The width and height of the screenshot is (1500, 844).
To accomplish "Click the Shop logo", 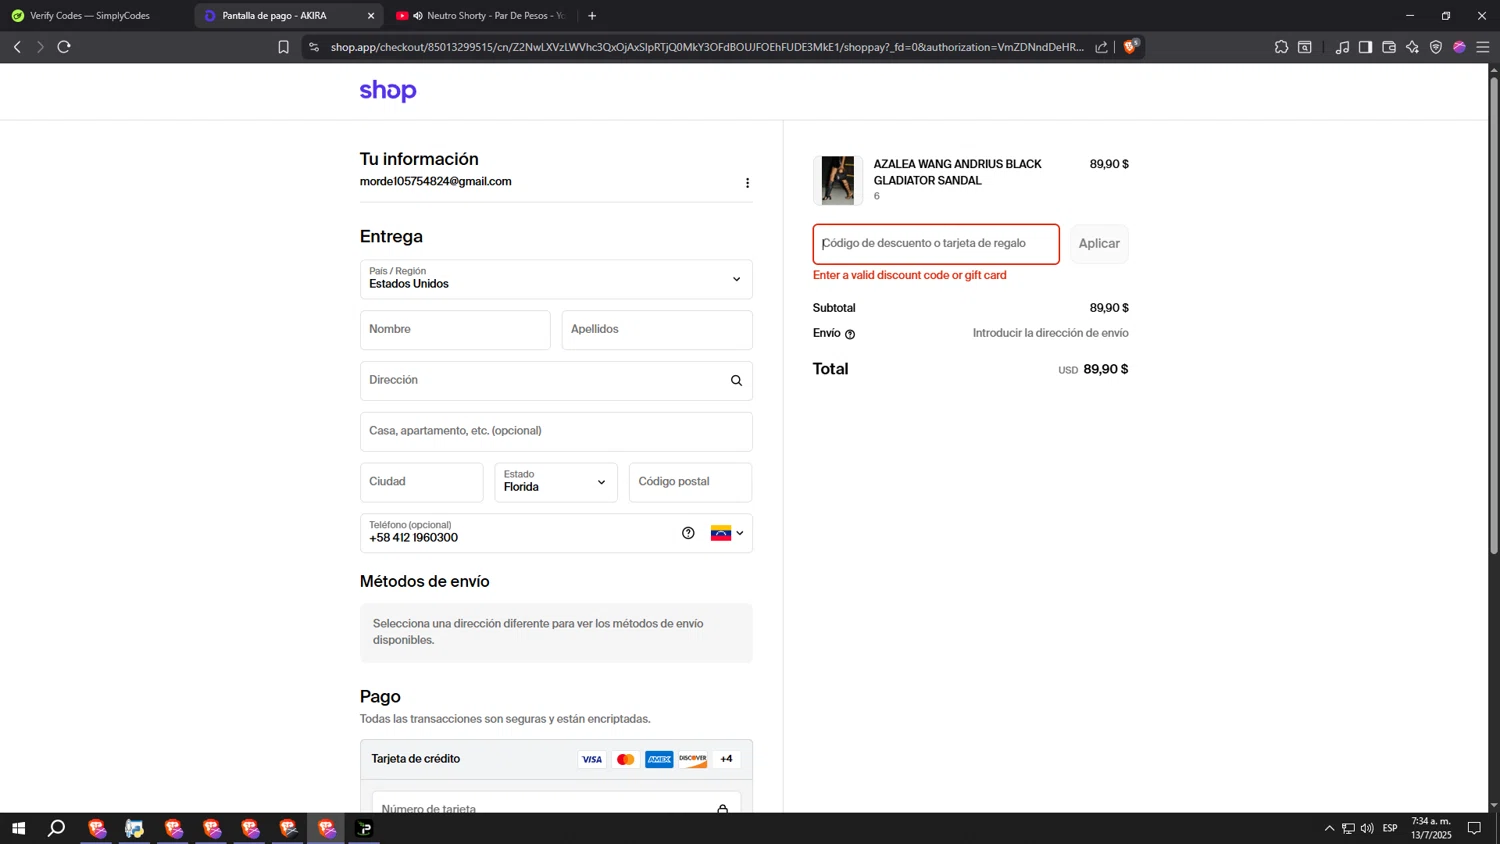I will tap(388, 91).
